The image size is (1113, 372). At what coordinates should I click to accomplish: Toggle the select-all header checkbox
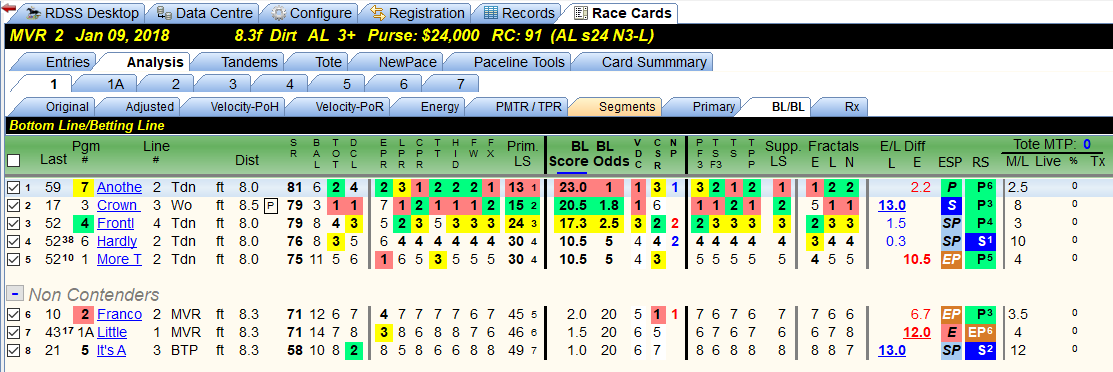[13, 161]
